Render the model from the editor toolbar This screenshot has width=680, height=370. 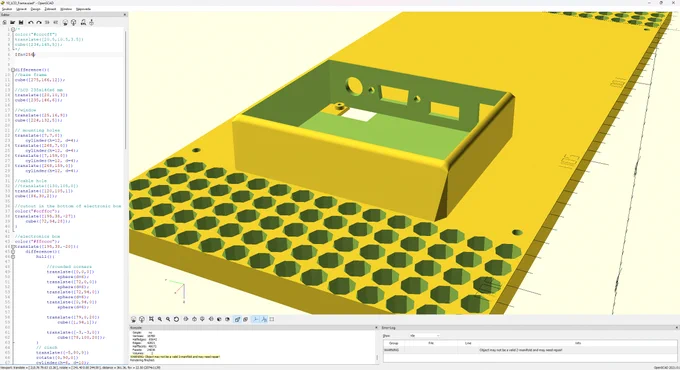pyautogui.click(x=73, y=22)
